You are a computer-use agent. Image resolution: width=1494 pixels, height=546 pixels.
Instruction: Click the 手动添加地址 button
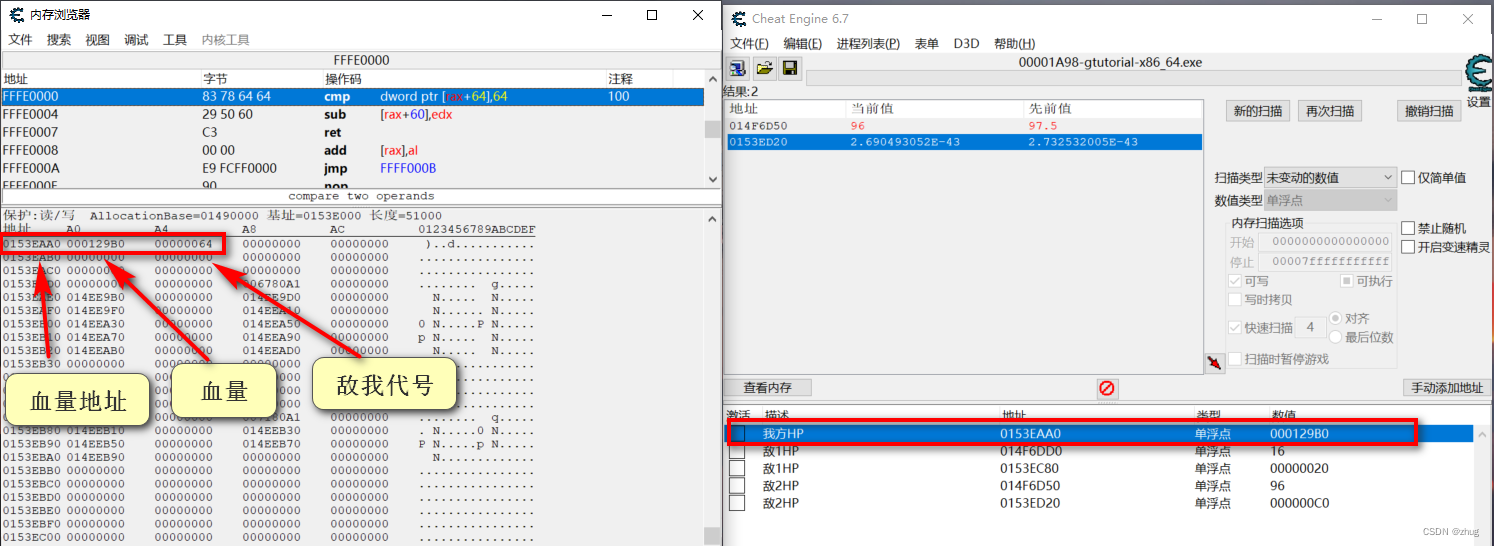[x=1445, y=388]
